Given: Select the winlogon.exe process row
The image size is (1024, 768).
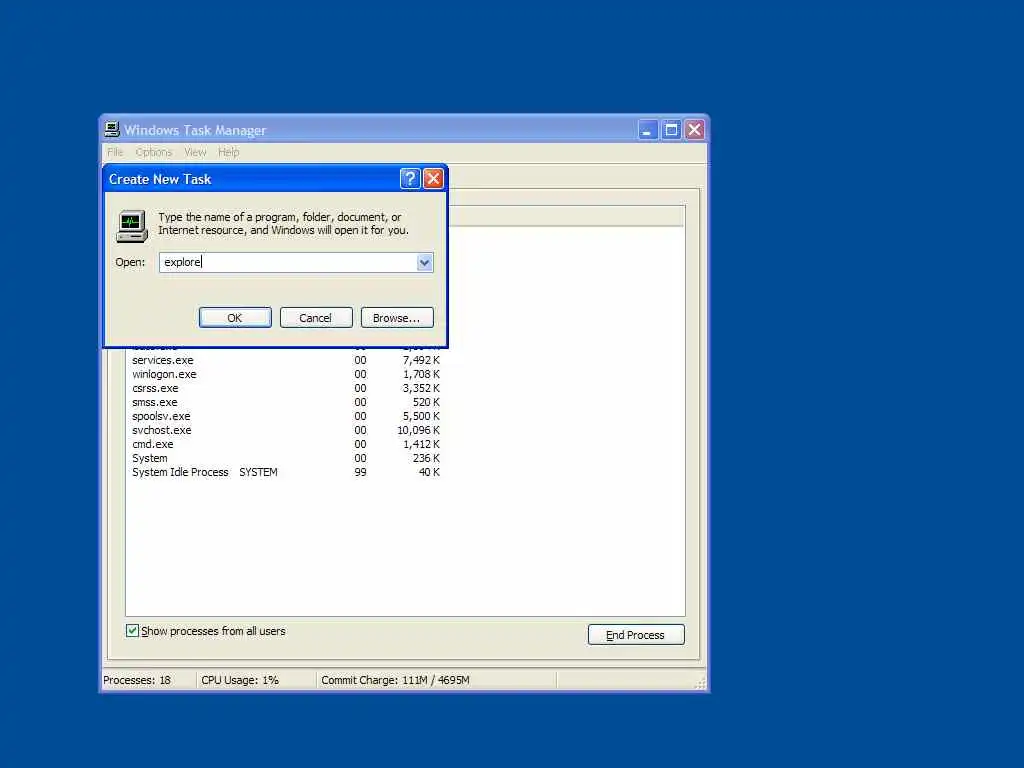Looking at the screenshot, I should click(x=286, y=374).
